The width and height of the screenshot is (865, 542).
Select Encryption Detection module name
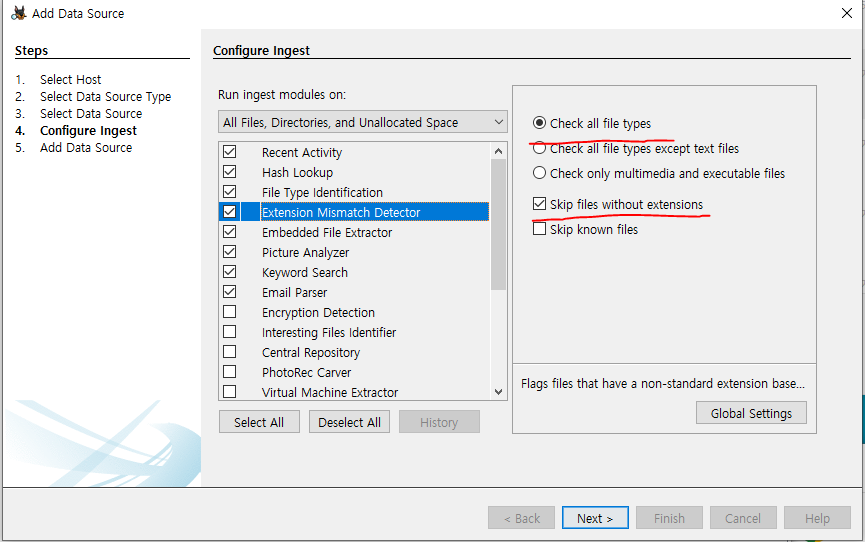tap(318, 312)
